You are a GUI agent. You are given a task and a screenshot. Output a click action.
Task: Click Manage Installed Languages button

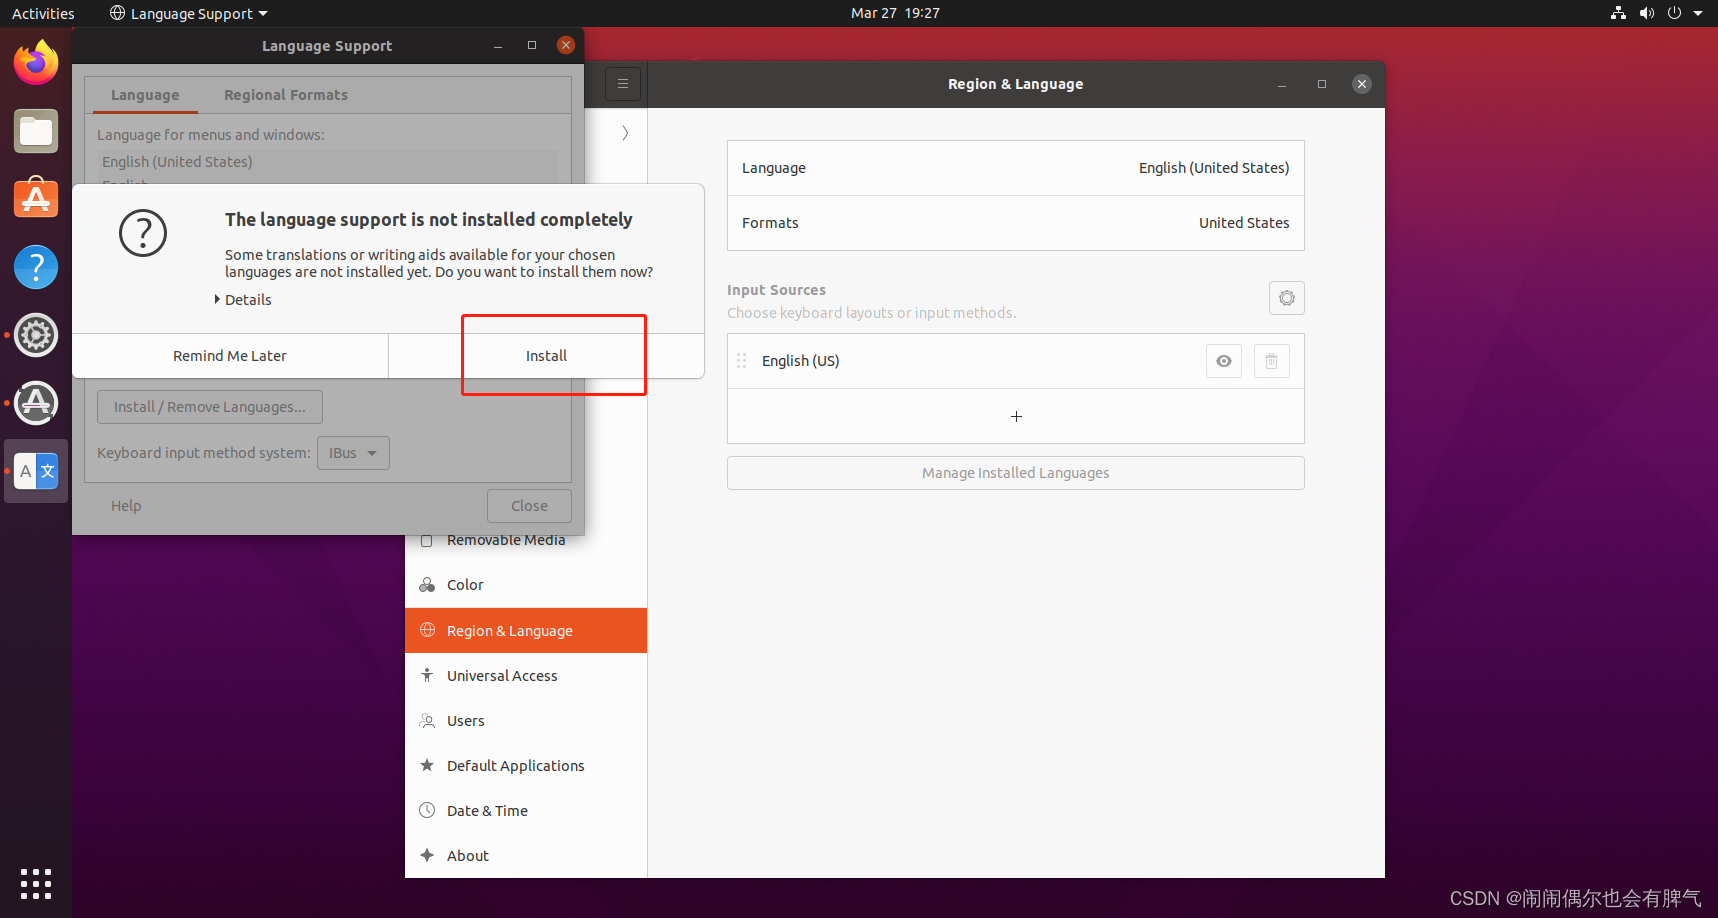pos(1016,473)
